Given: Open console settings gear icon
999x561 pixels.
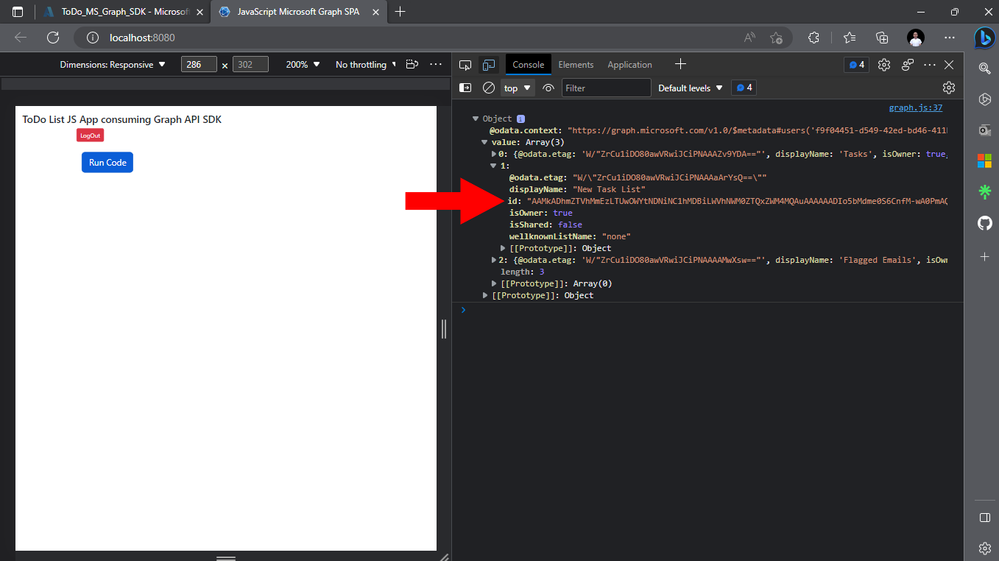Looking at the screenshot, I should pyautogui.click(x=949, y=88).
